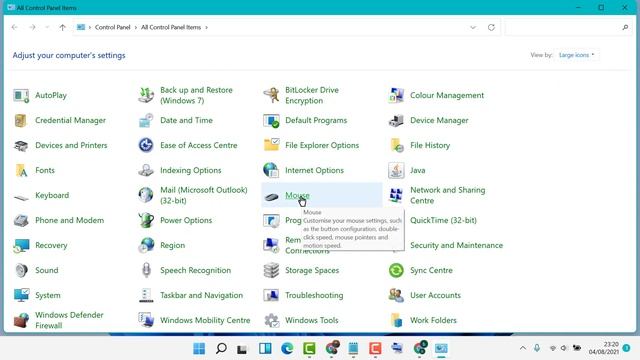Expand chevron after Control Panel breadcrumb
Viewport: 640px width, 360px height.
pos(136,27)
